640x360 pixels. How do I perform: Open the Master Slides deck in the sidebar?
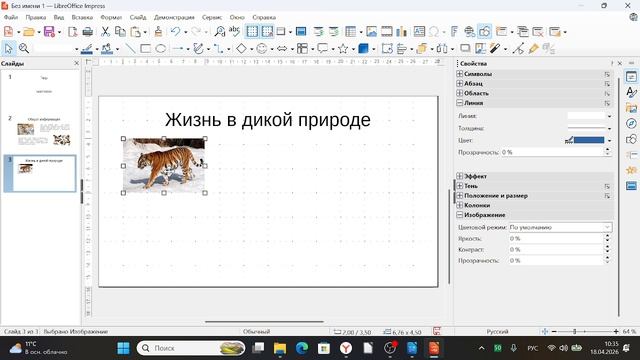(x=631, y=186)
